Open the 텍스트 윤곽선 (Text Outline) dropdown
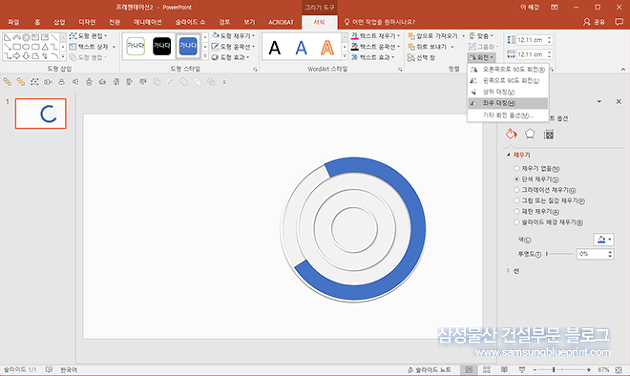Screen dimensions: 630x376 click(376, 47)
